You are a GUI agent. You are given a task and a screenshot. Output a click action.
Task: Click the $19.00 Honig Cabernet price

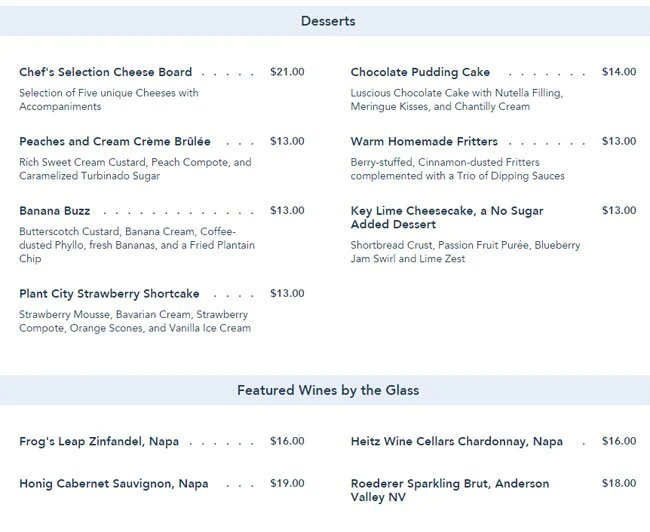click(x=287, y=483)
